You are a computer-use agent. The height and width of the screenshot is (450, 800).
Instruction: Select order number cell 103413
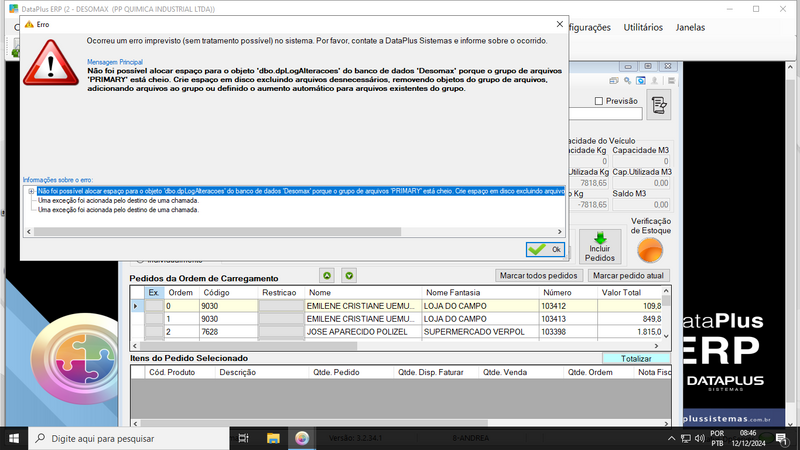click(x=568, y=319)
